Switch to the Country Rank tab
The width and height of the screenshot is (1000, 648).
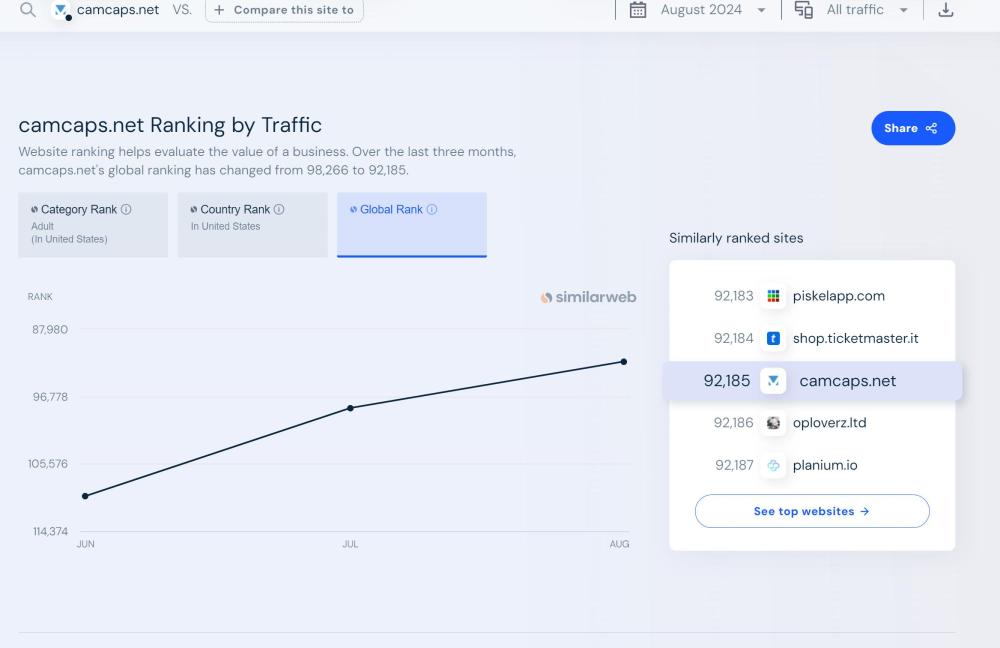252,225
